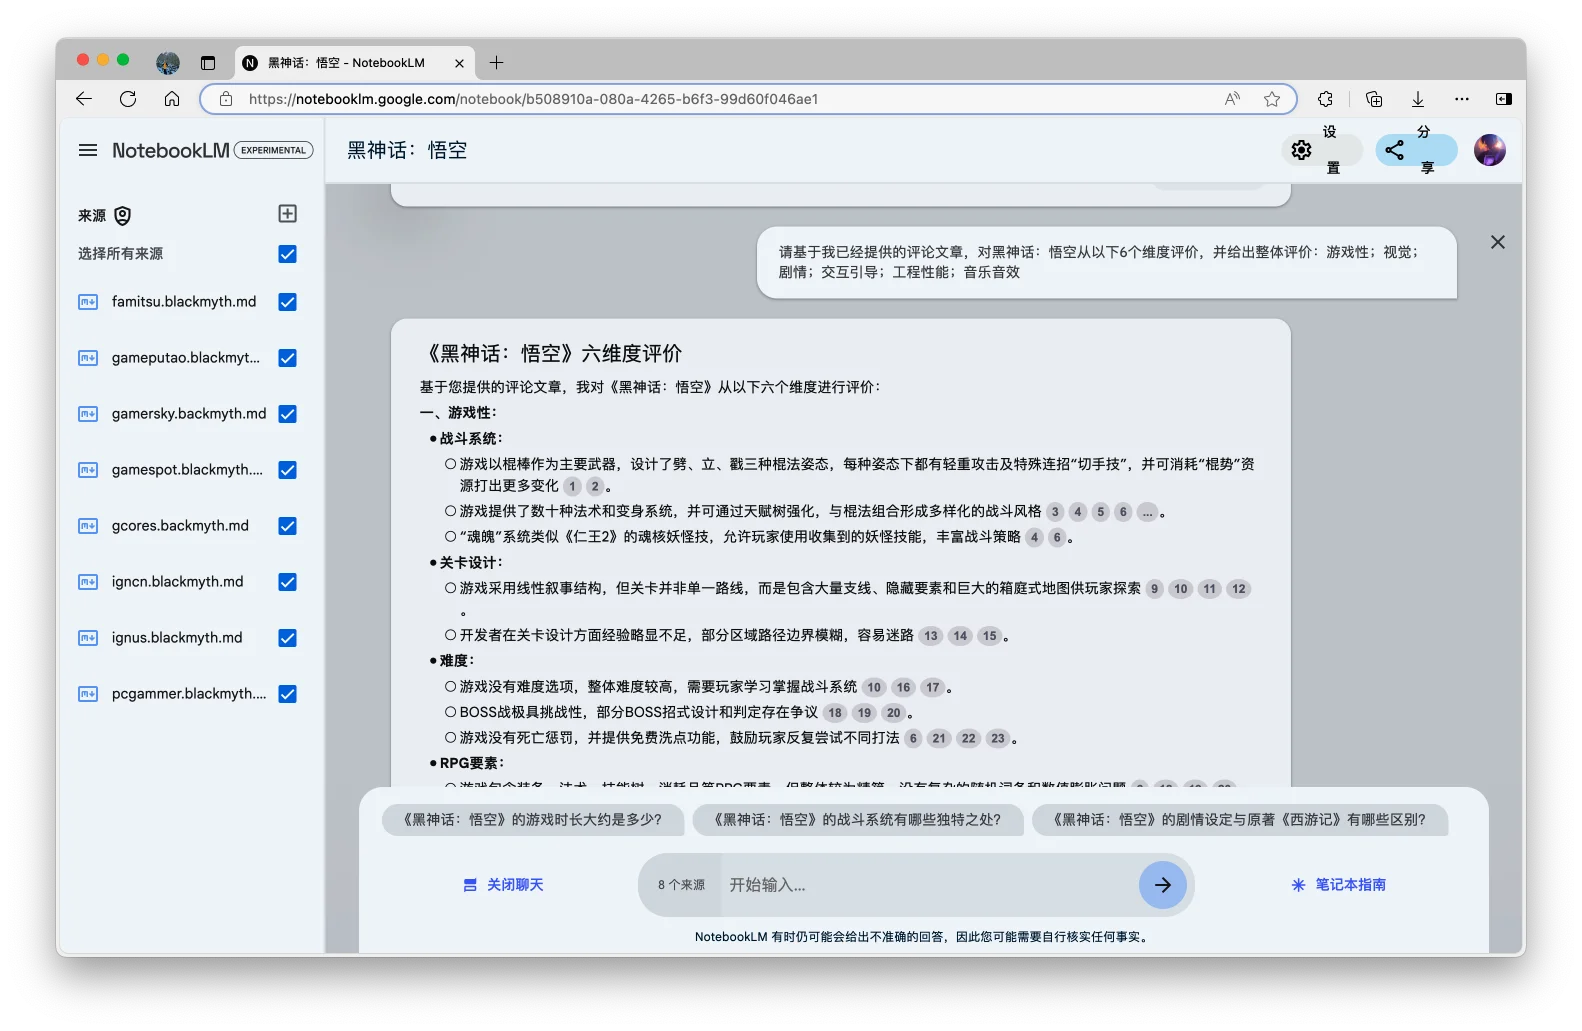Open the browser collections icon
1582x1031 pixels.
point(1374,99)
